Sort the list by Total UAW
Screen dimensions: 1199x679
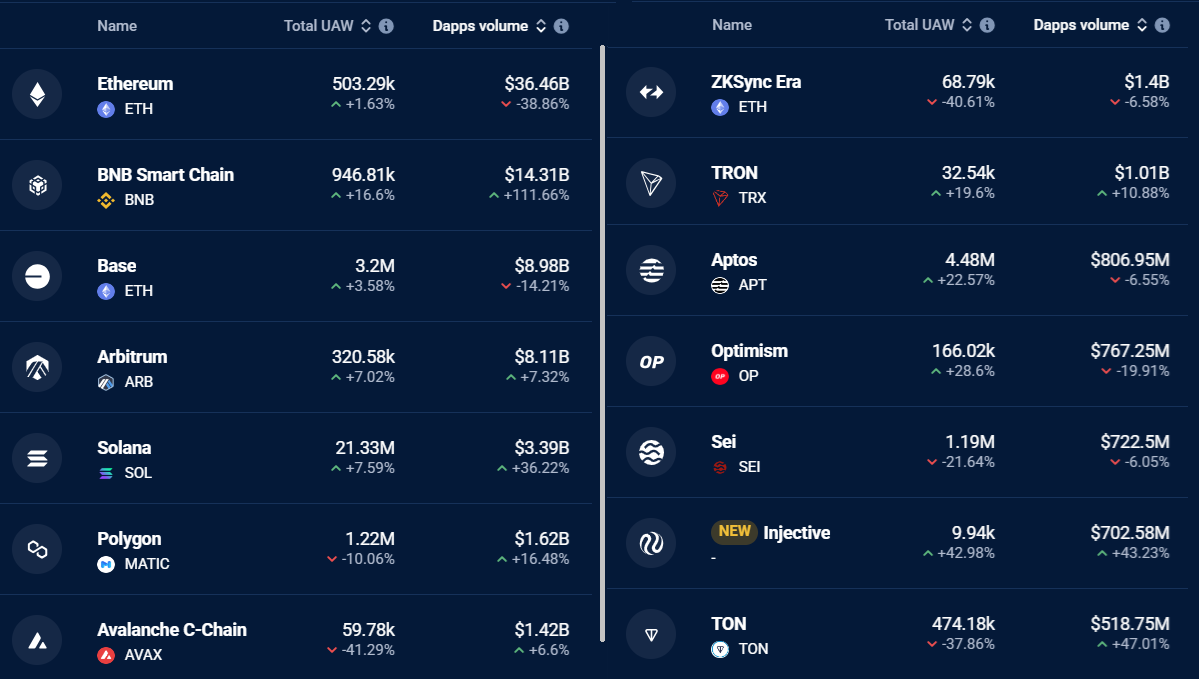point(365,26)
